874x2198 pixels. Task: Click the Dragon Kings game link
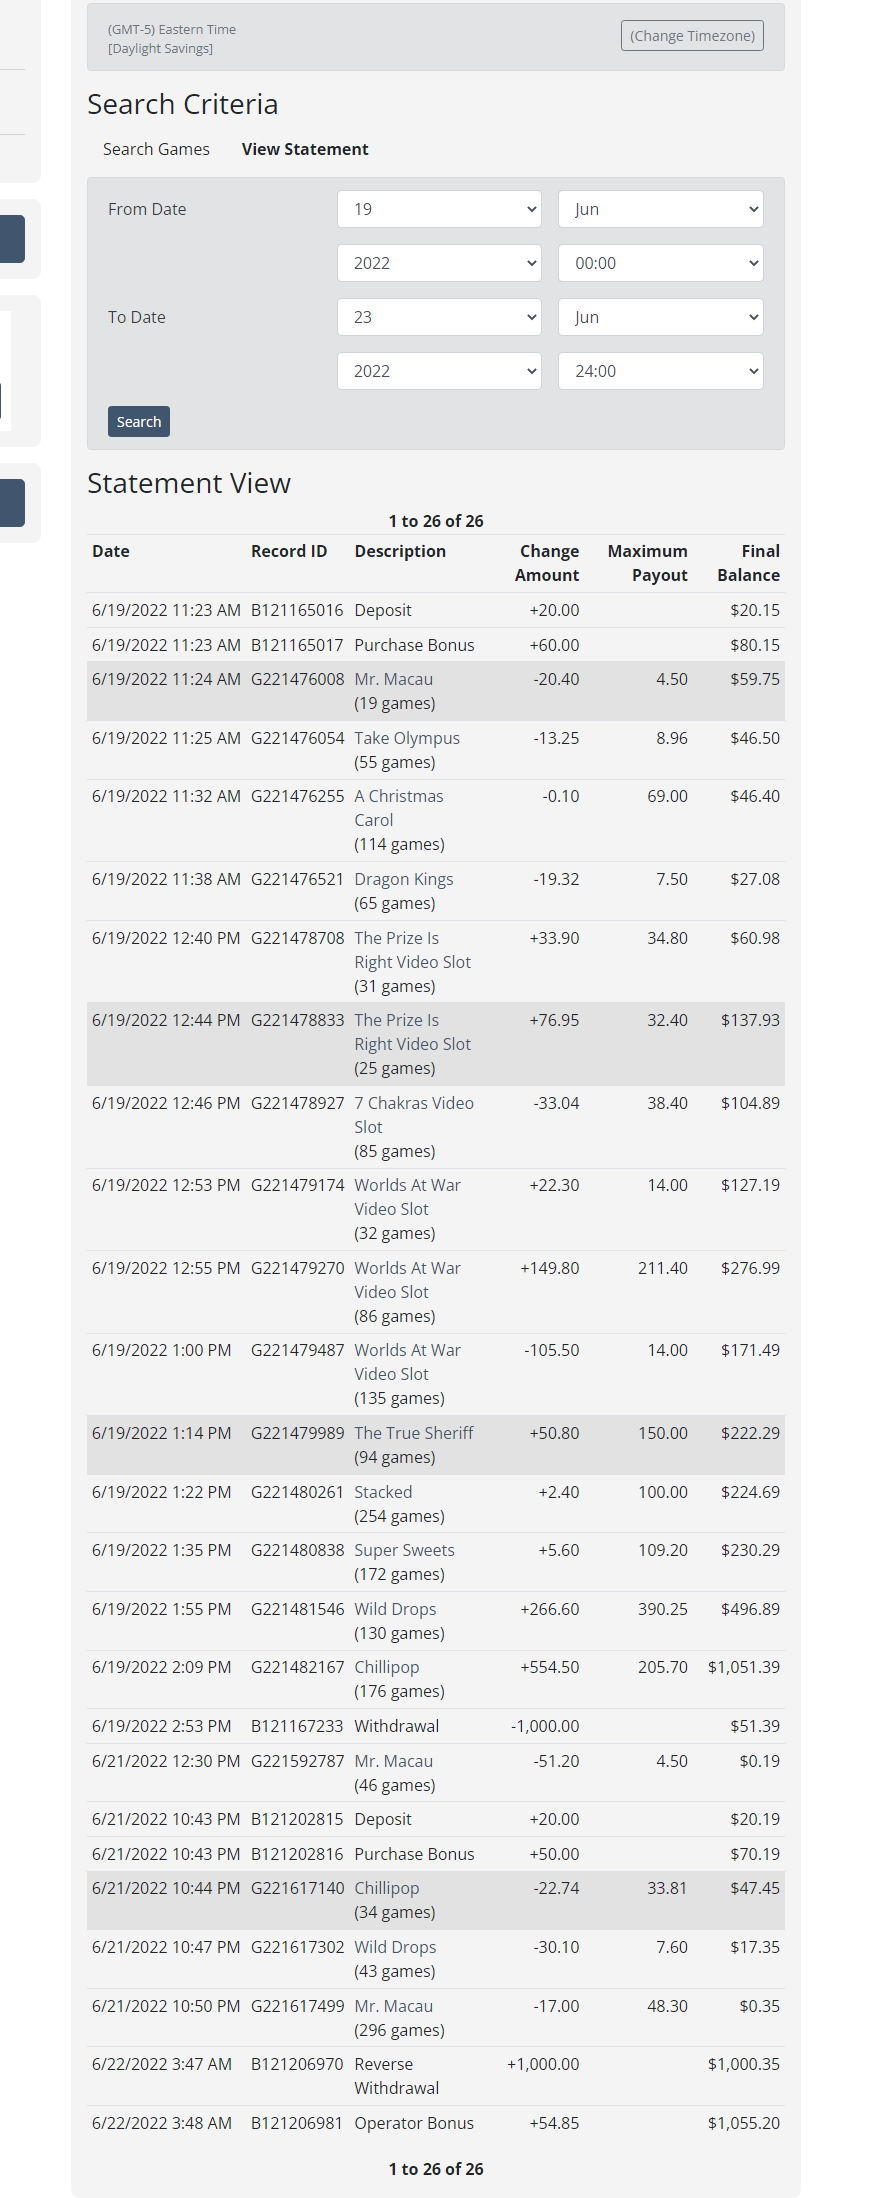(x=403, y=879)
